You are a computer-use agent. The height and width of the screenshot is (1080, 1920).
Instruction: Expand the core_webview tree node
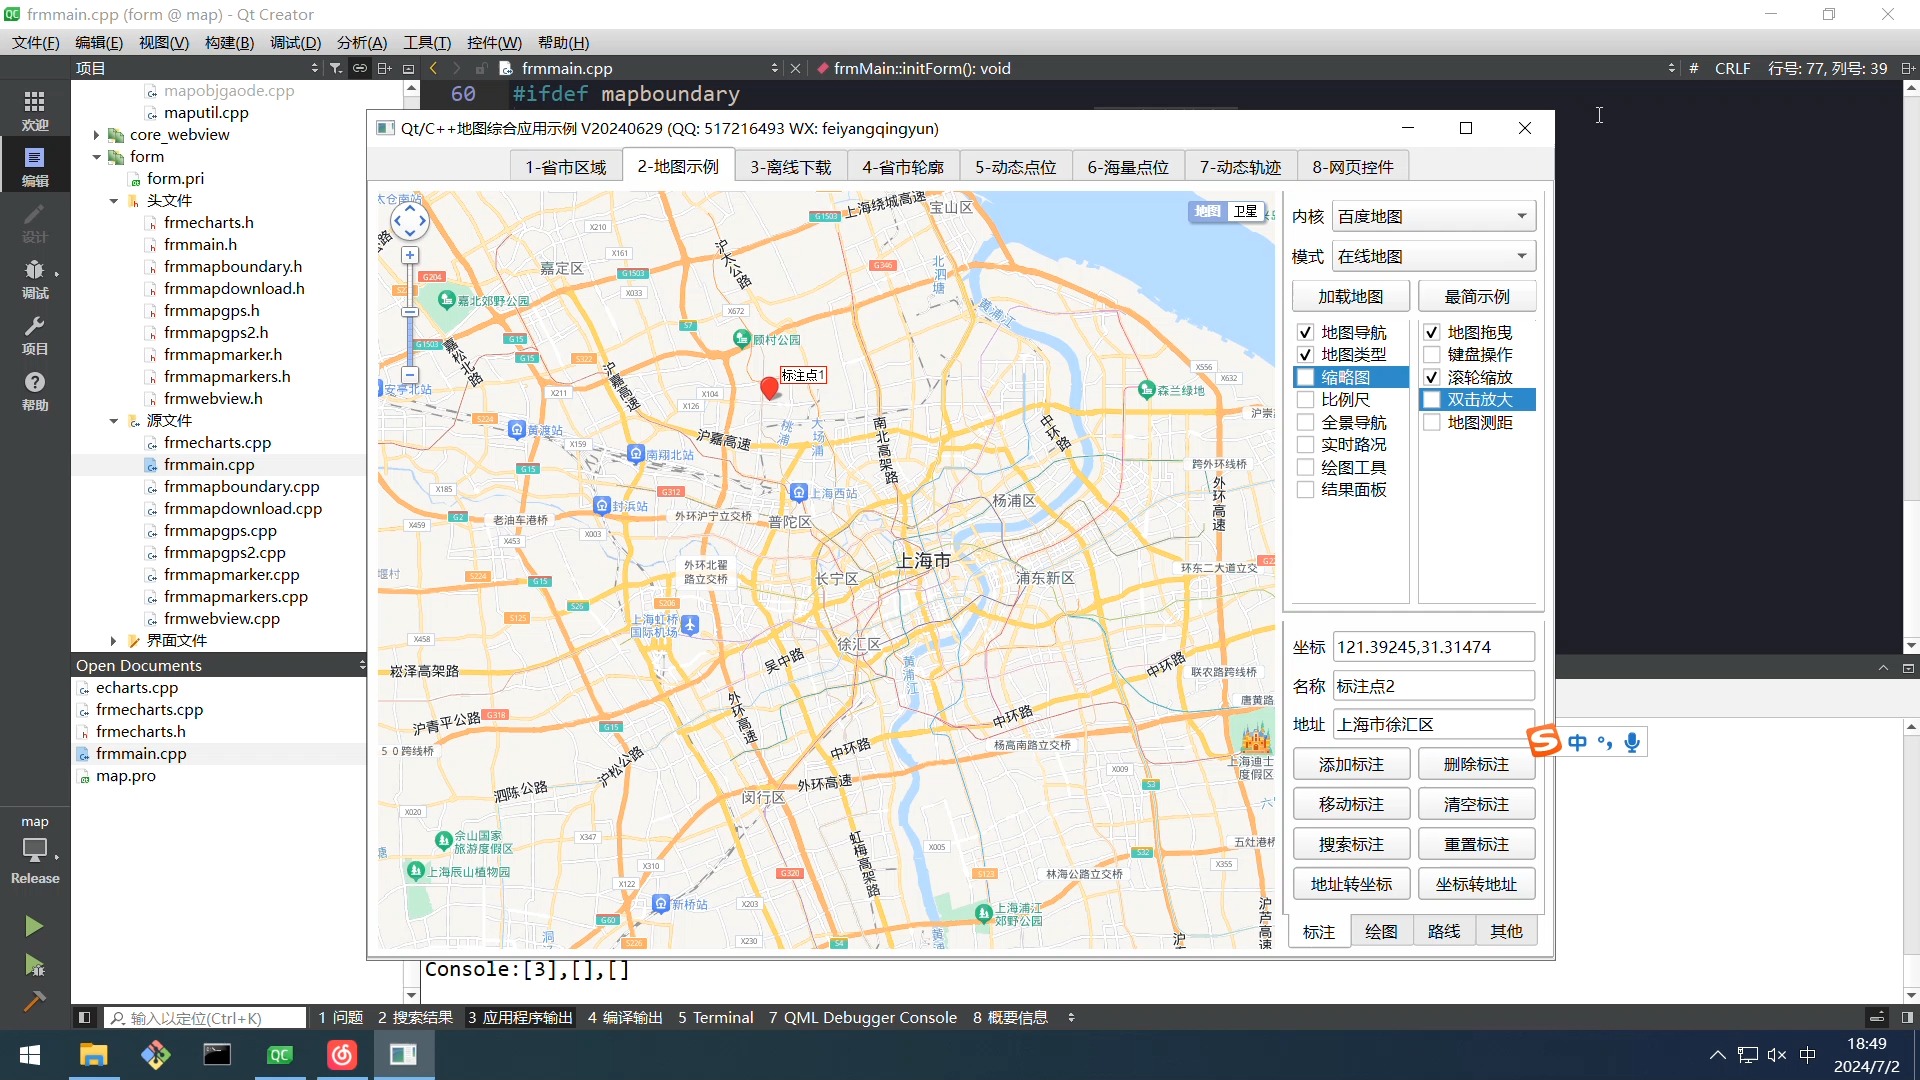[96, 134]
